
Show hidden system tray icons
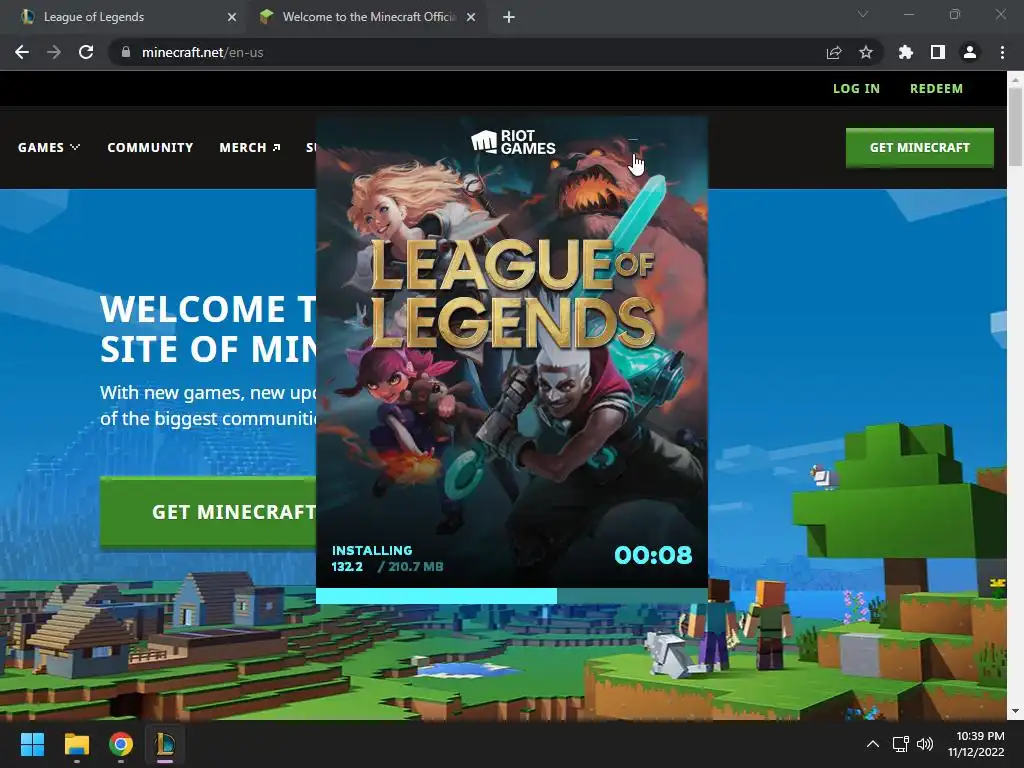coord(872,744)
